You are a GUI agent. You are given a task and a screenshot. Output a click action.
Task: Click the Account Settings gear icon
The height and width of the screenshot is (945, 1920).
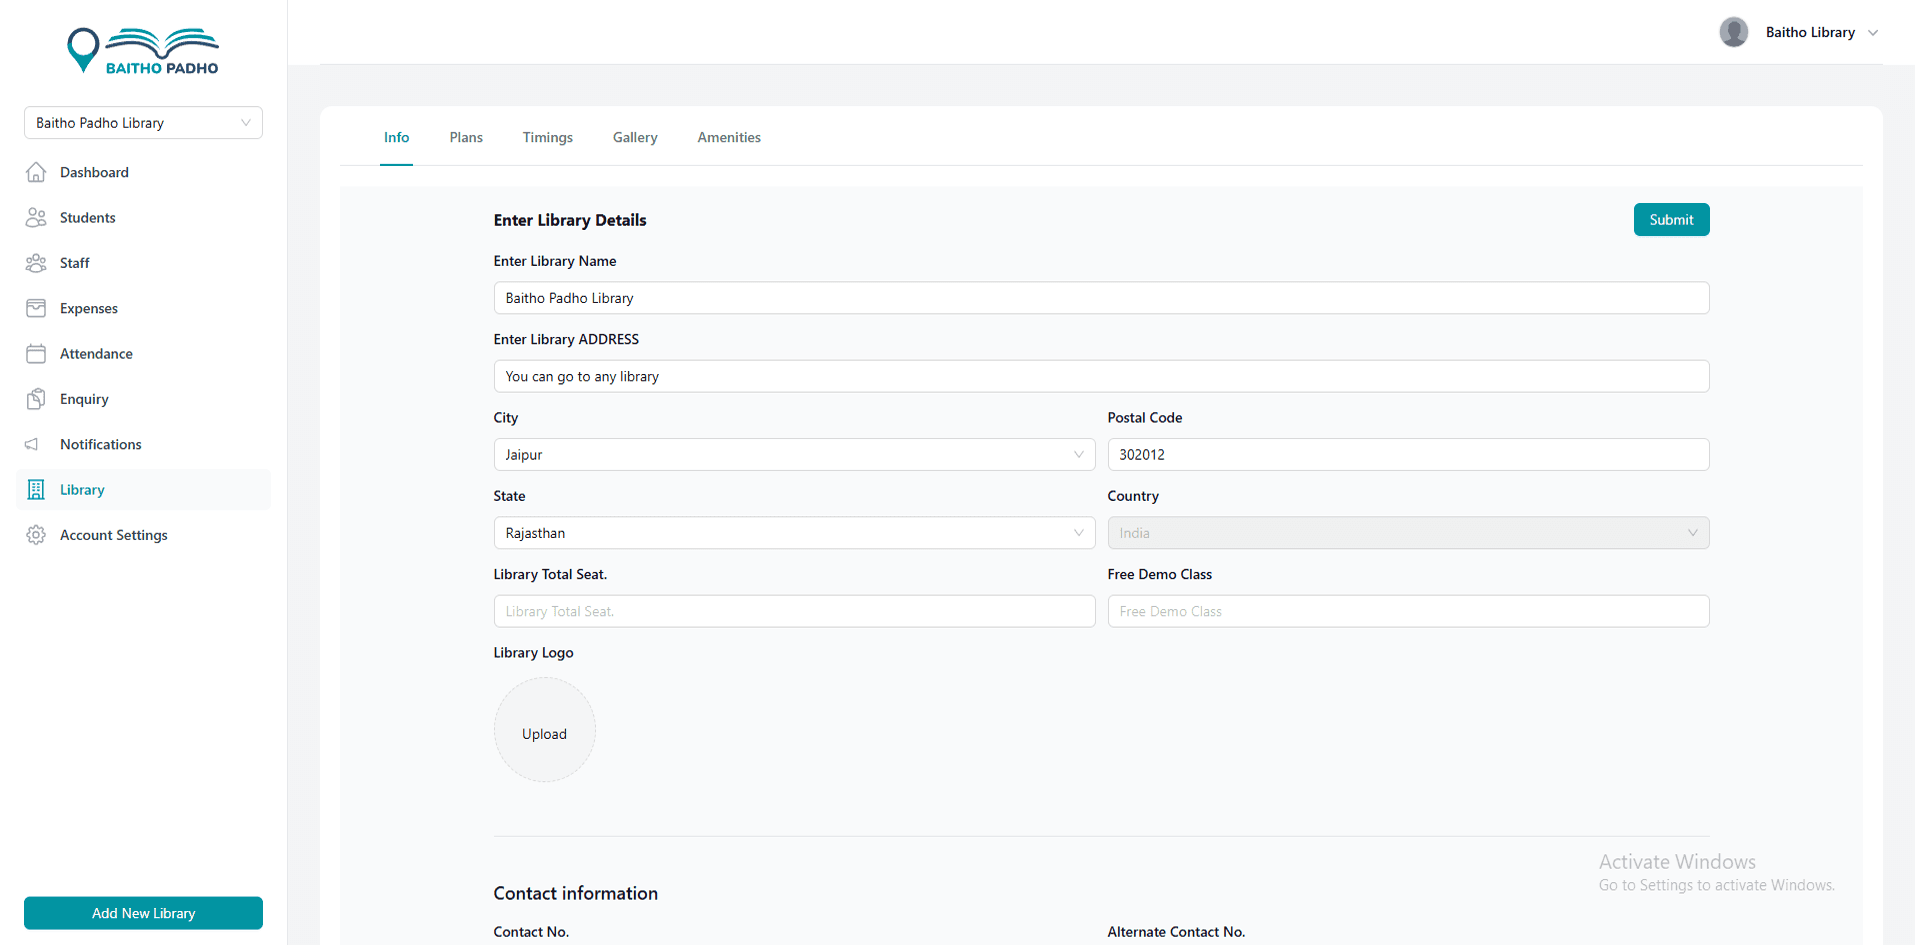click(x=36, y=535)
